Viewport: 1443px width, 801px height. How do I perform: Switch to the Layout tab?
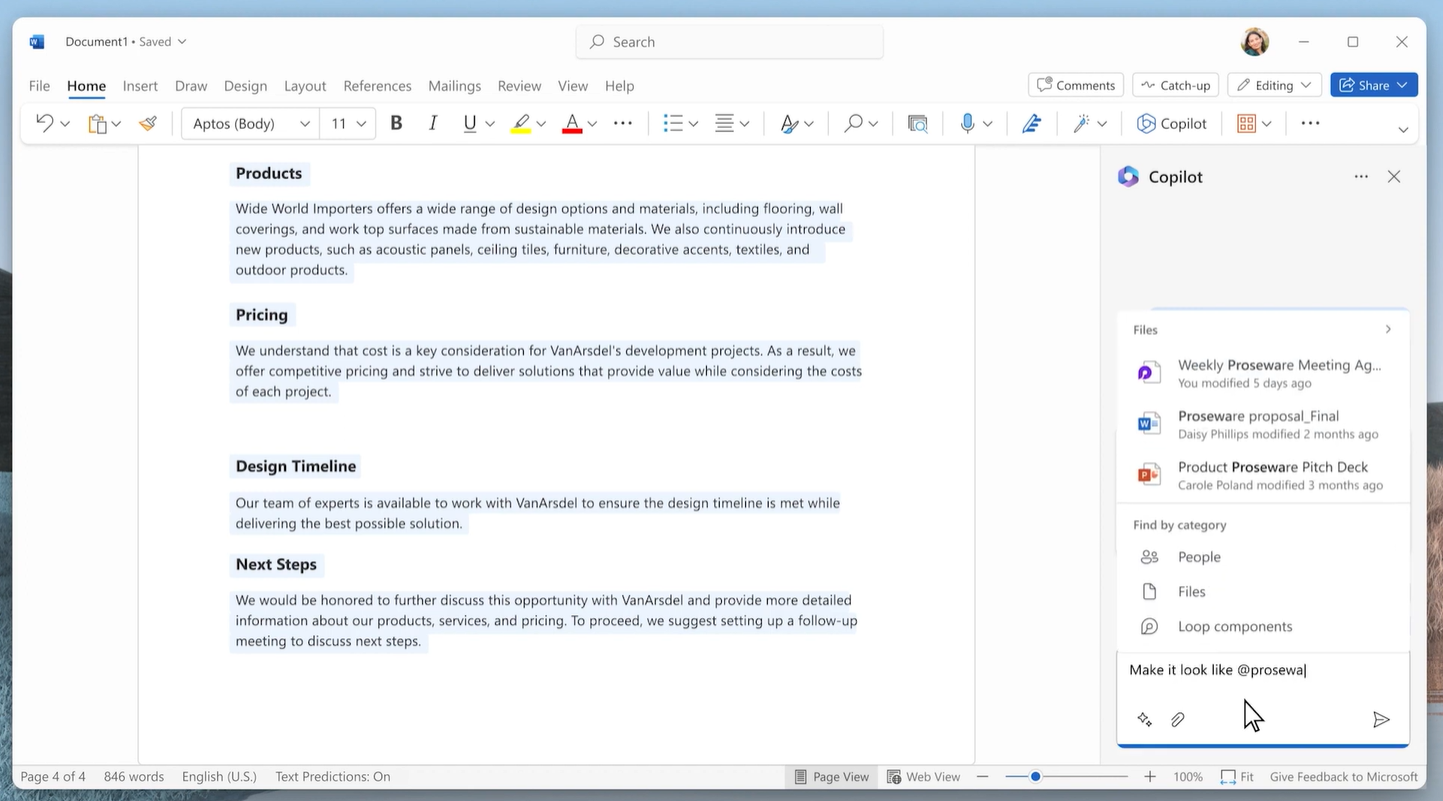point(305,86)
